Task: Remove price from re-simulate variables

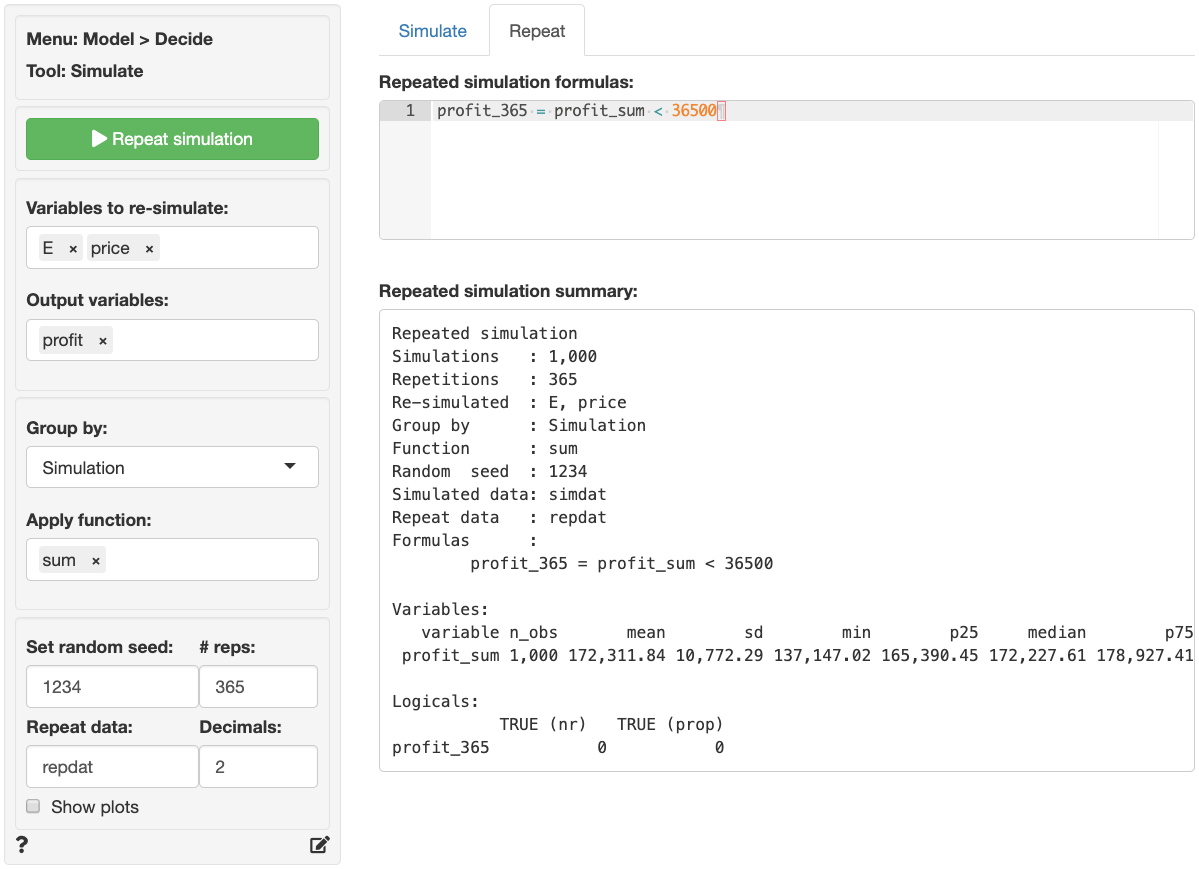Action: [149, 249]
